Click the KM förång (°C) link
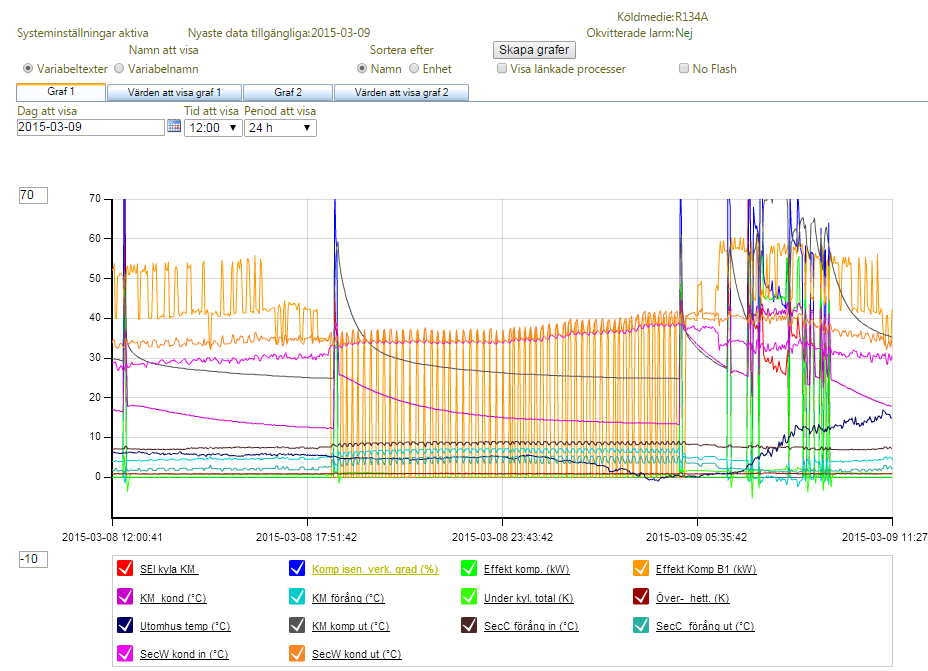 pyautogui.click(x=348, y=598)
